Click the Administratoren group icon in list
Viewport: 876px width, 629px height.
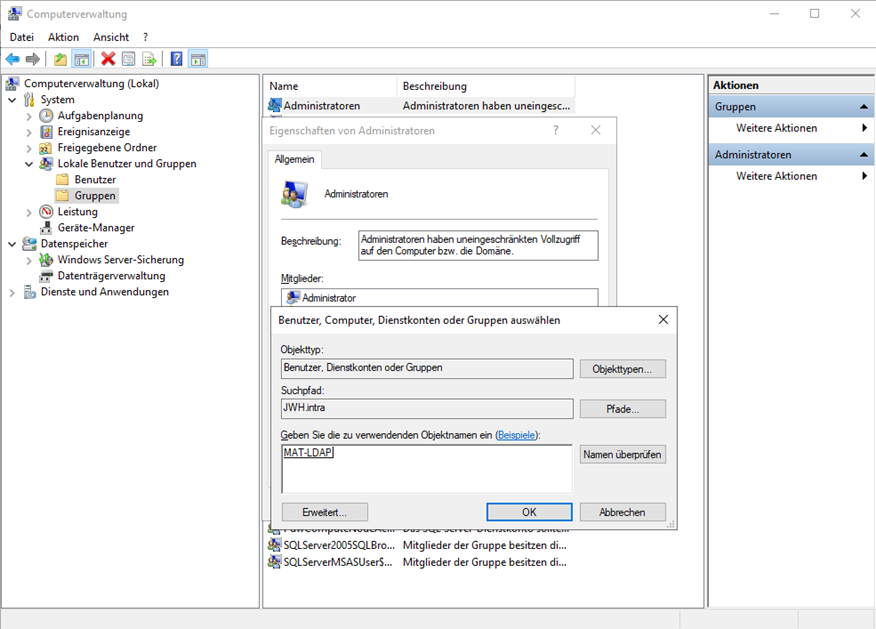click(x=274, y=105)
